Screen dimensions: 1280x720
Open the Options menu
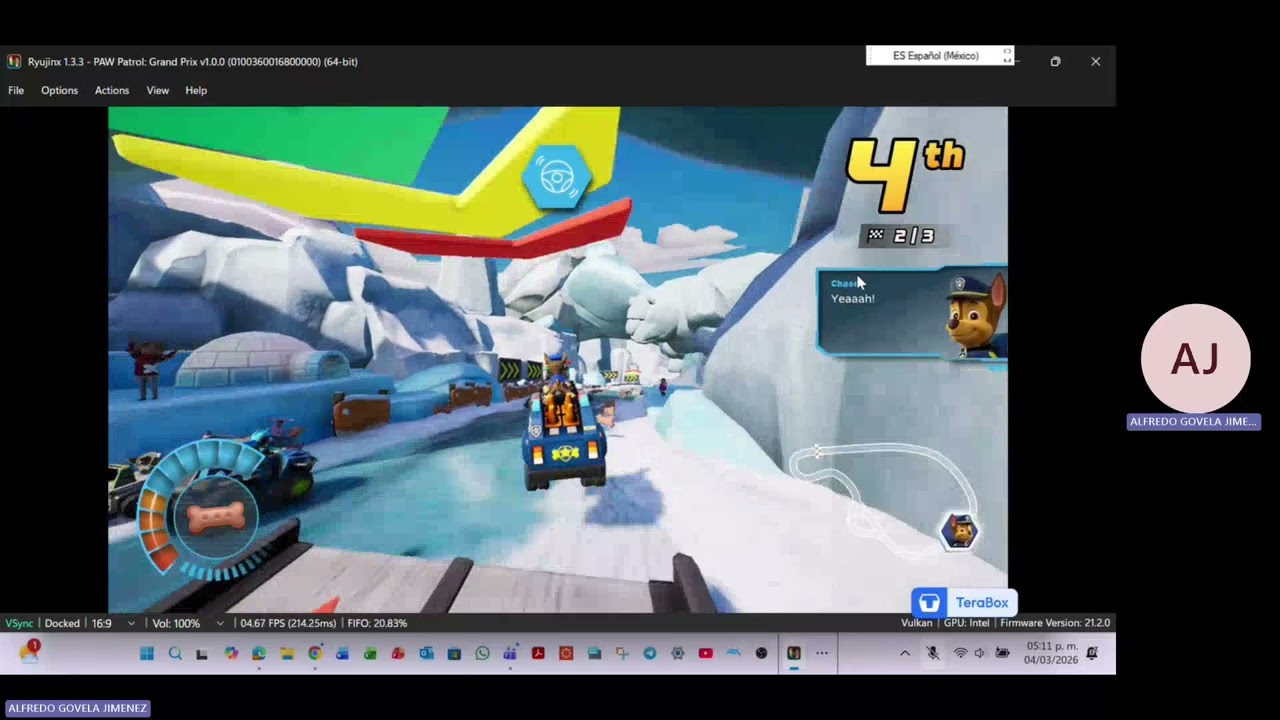(x=59, y=90)
